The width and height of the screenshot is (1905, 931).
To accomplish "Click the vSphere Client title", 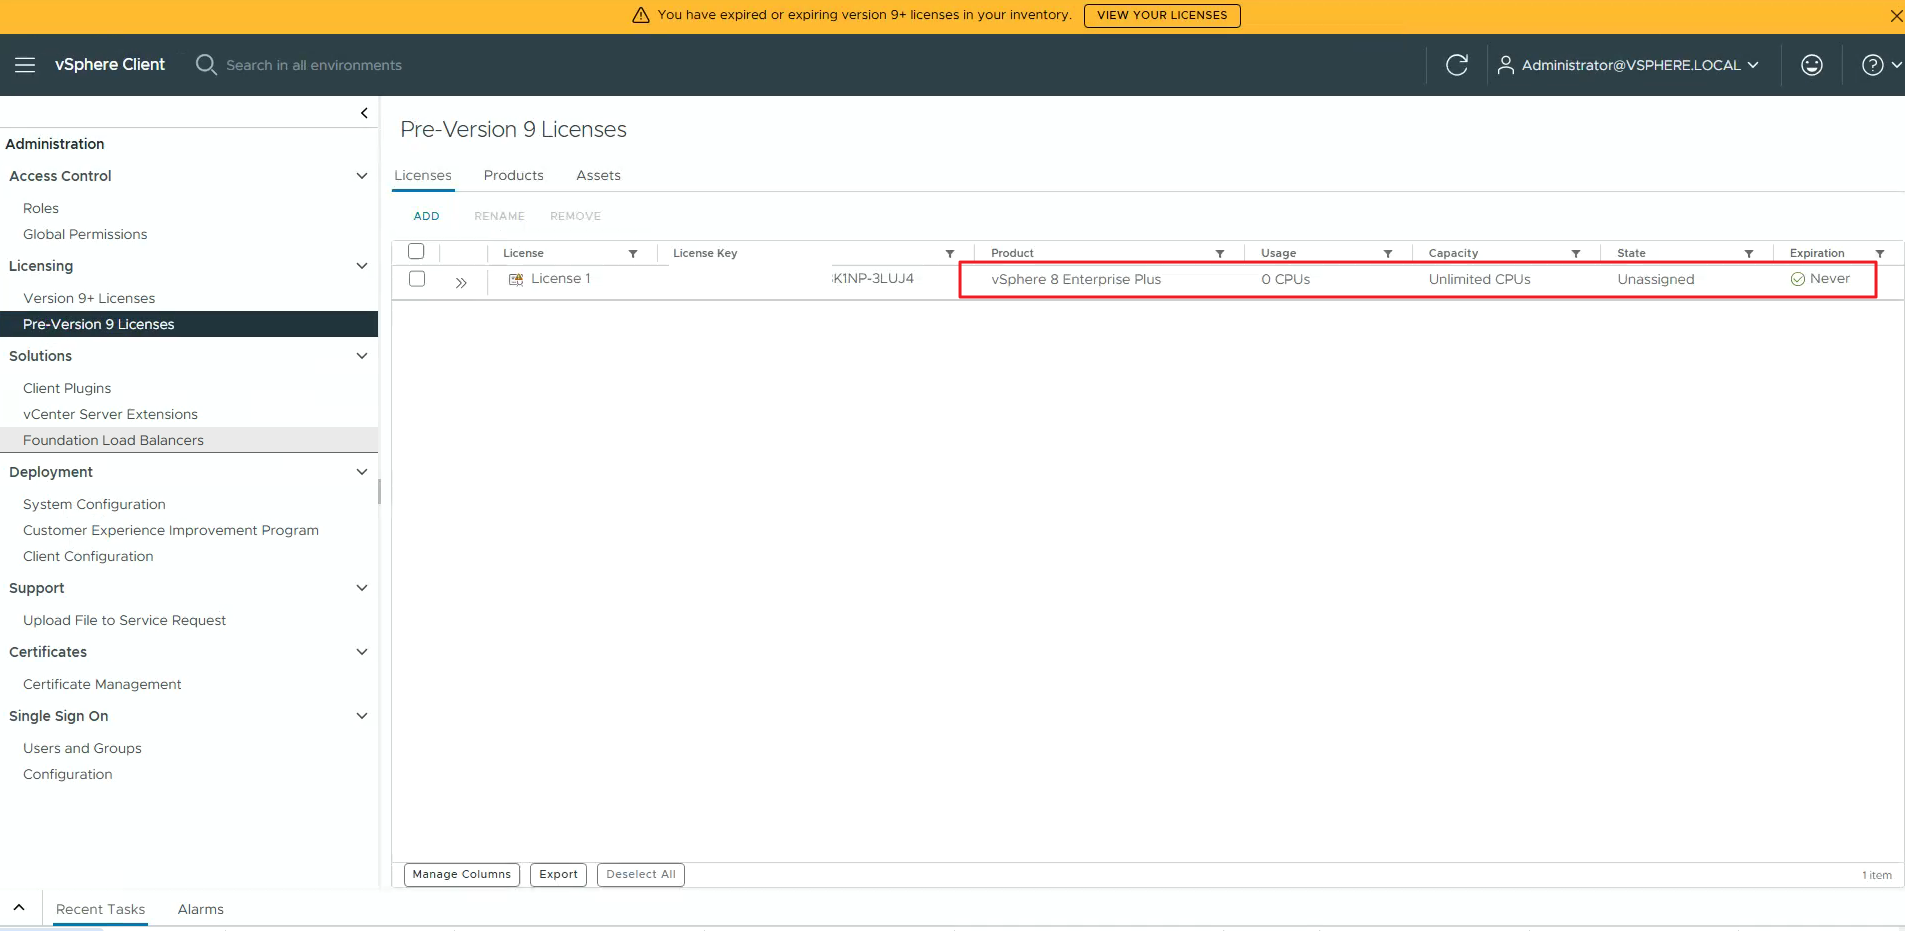I will [110, 65].
